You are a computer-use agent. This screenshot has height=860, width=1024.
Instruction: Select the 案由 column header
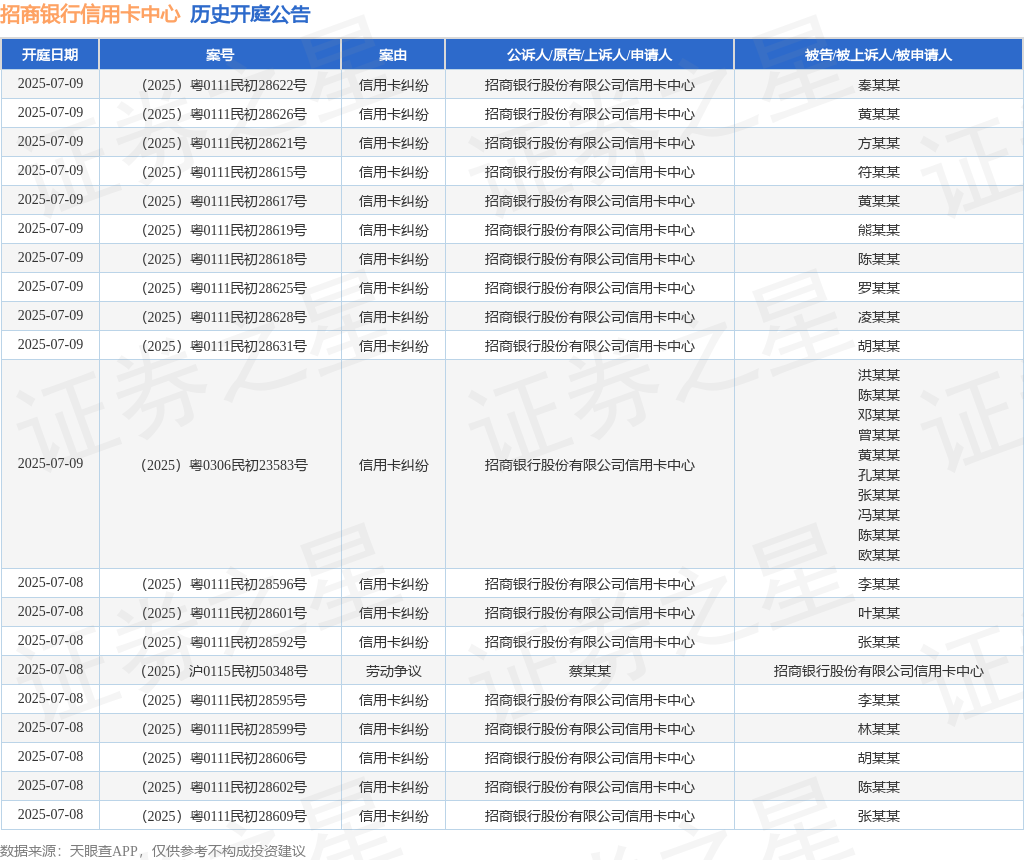click(393, 55)
